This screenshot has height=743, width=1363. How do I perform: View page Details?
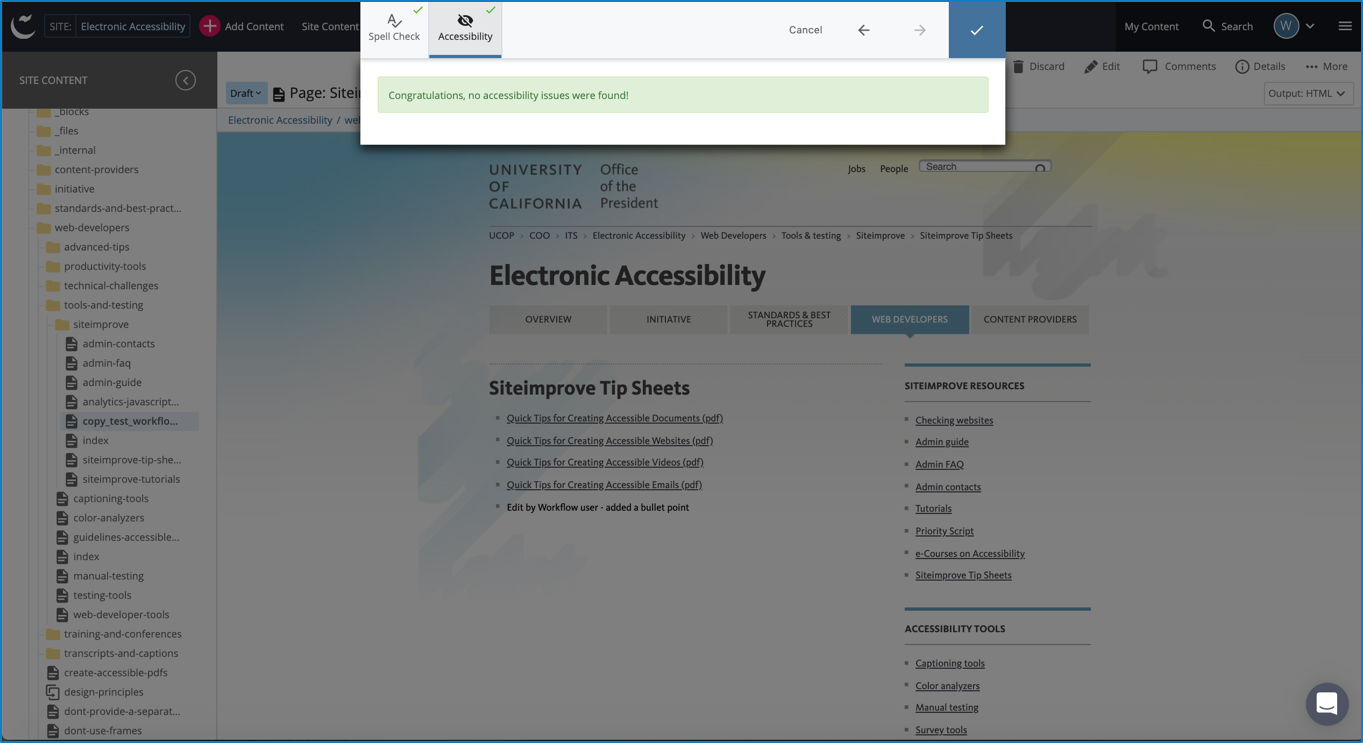coord(1260,66)
